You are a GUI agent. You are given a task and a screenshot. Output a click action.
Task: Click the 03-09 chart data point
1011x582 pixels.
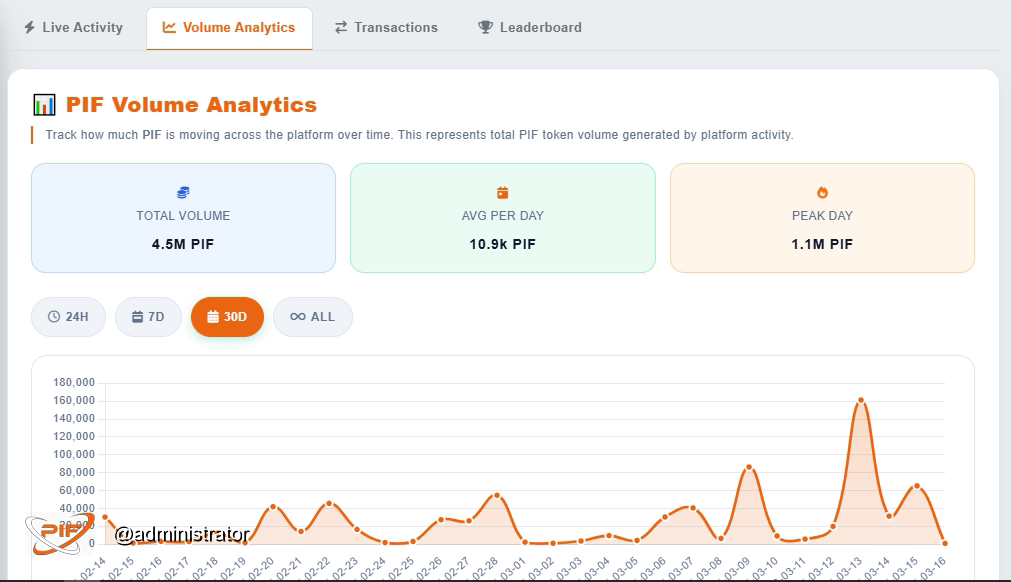click(x=749, y=467)
